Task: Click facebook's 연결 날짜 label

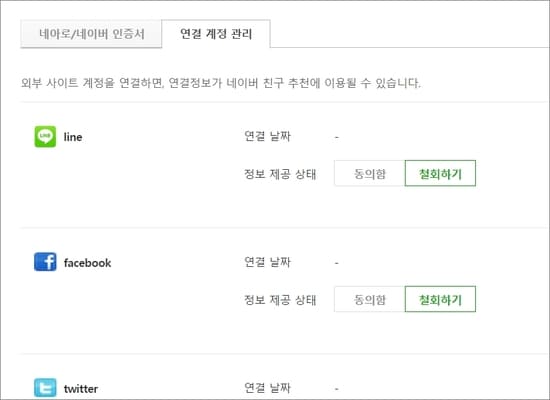Action: coord(267,262)
